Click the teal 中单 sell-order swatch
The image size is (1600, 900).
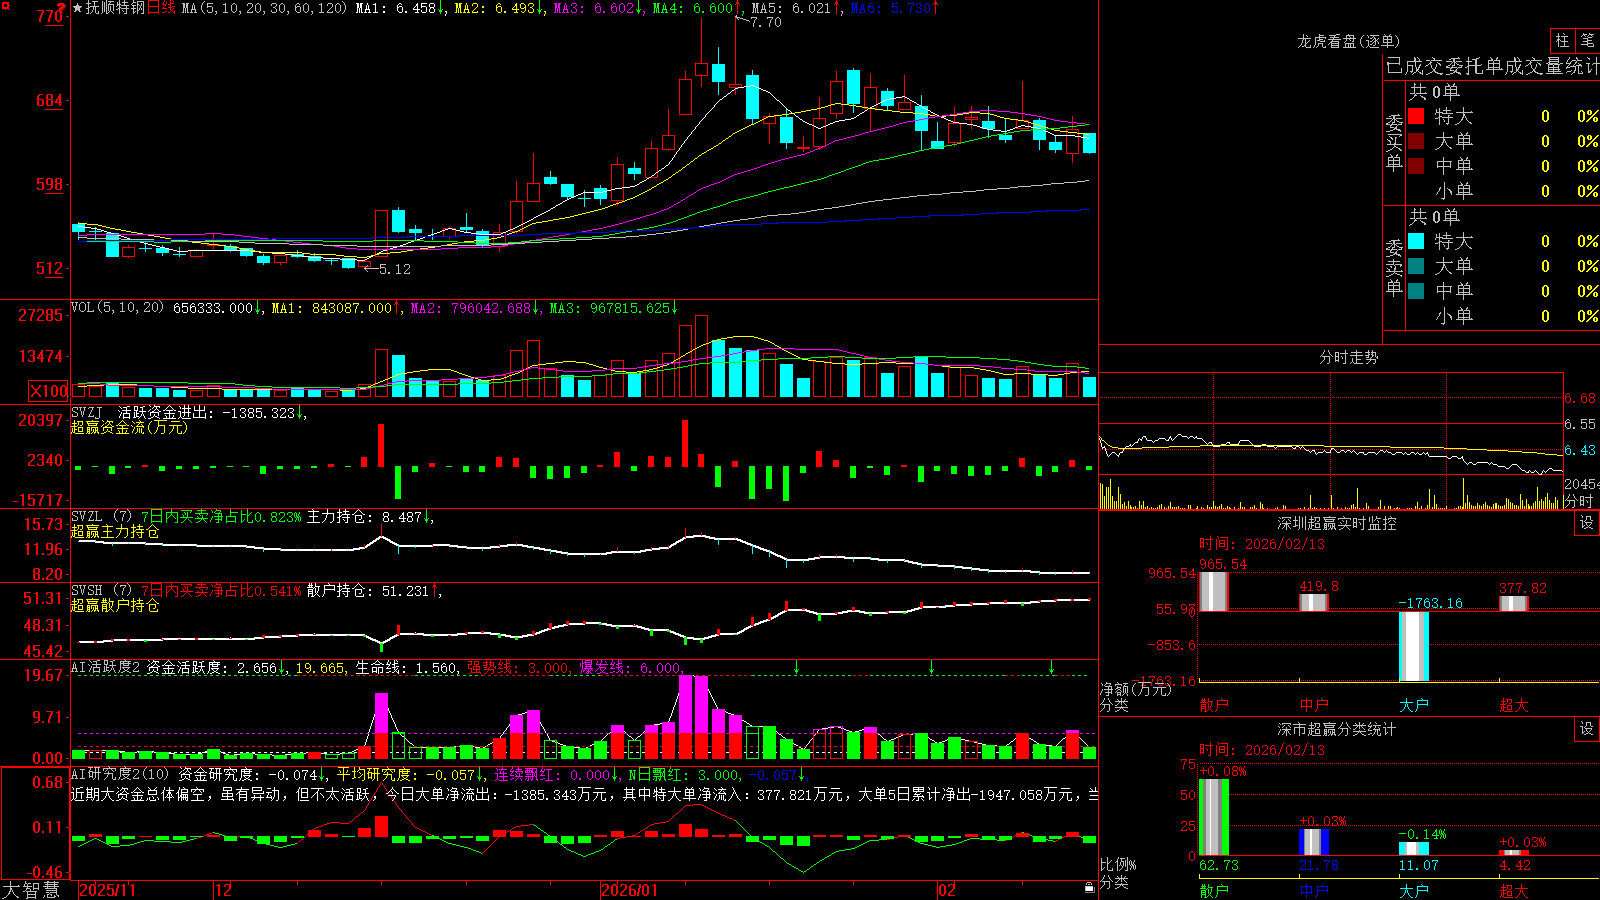(1416, 291)
